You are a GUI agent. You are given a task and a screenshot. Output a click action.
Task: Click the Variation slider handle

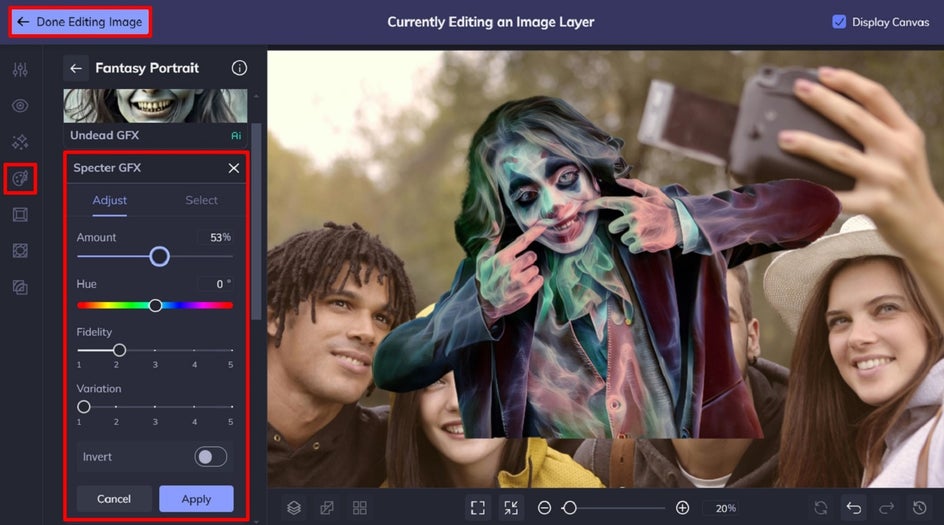[84, 407]
